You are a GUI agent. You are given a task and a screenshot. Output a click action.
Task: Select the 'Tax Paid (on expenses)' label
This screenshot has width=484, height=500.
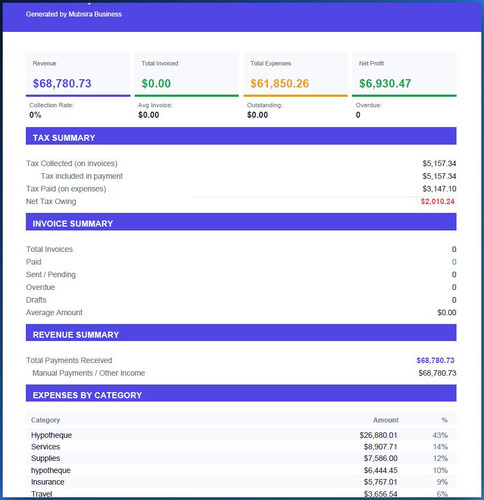(66, 189)
